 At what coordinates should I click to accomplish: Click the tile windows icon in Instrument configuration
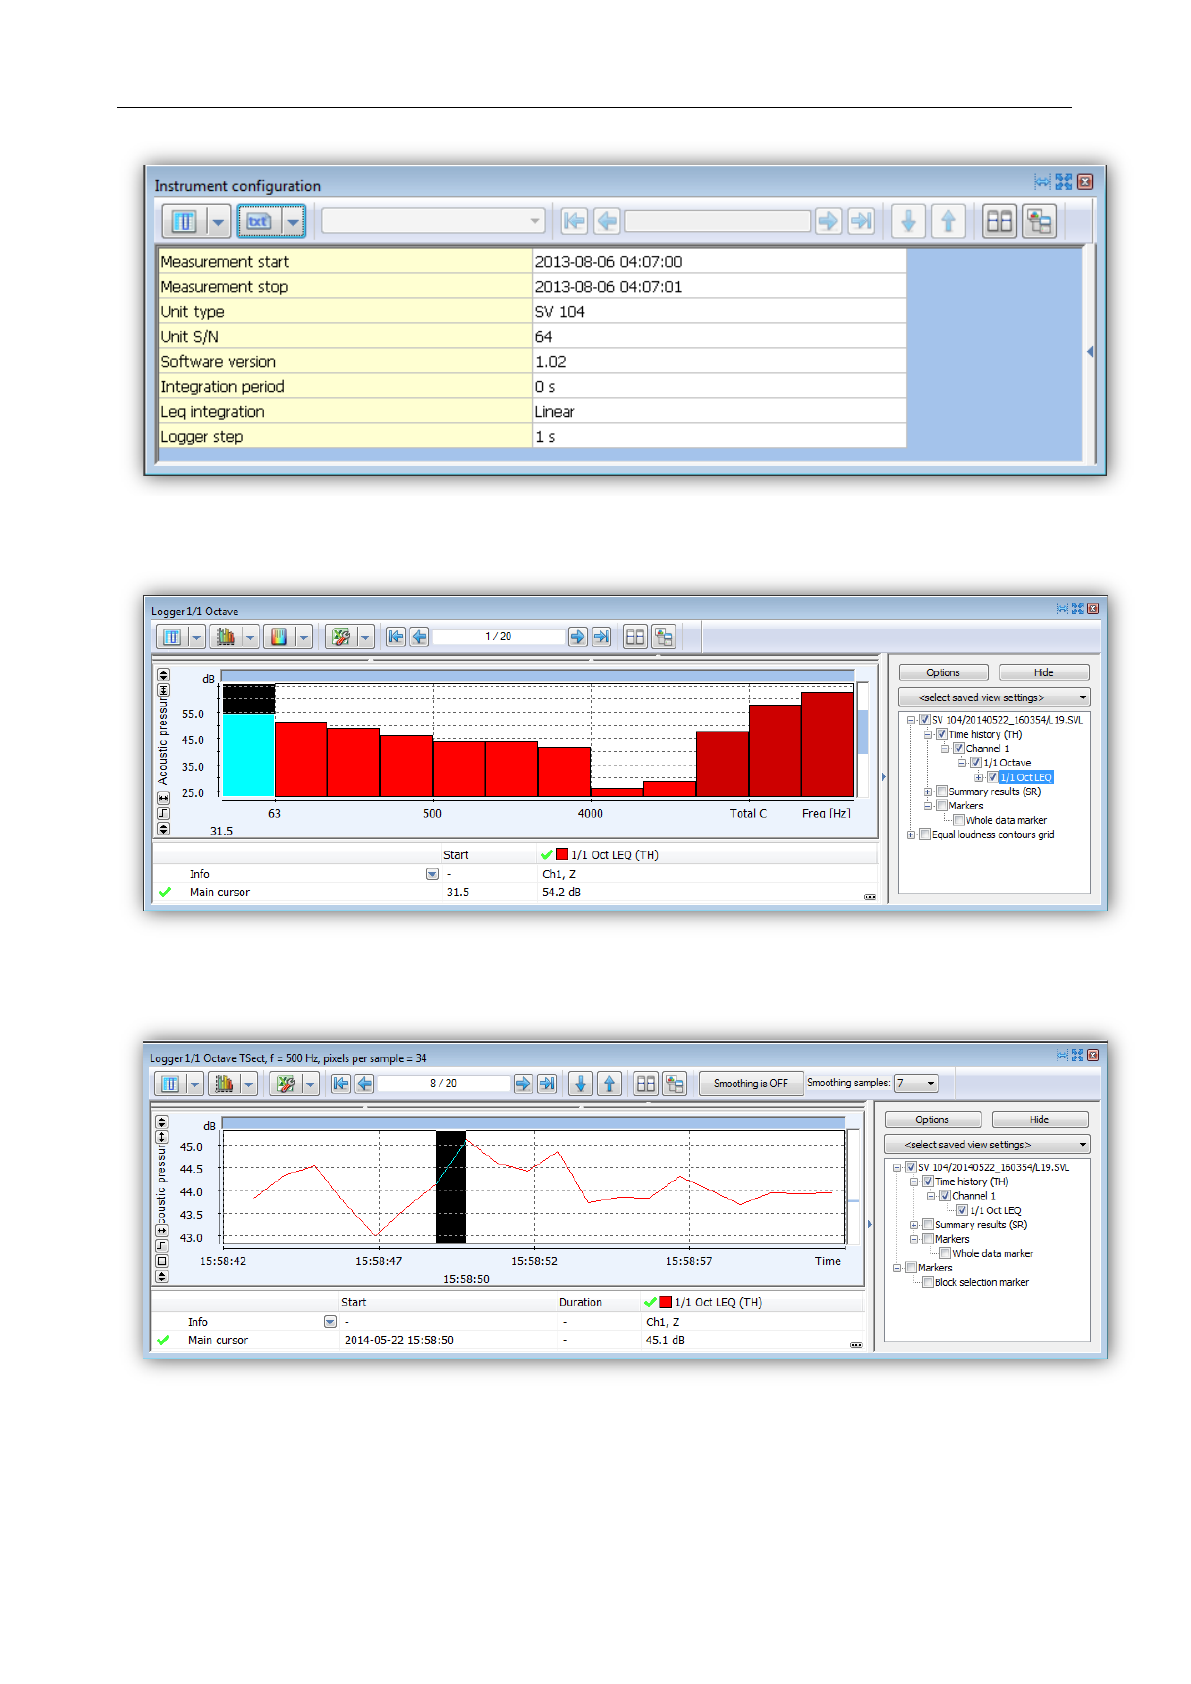(x=999, y=221)
